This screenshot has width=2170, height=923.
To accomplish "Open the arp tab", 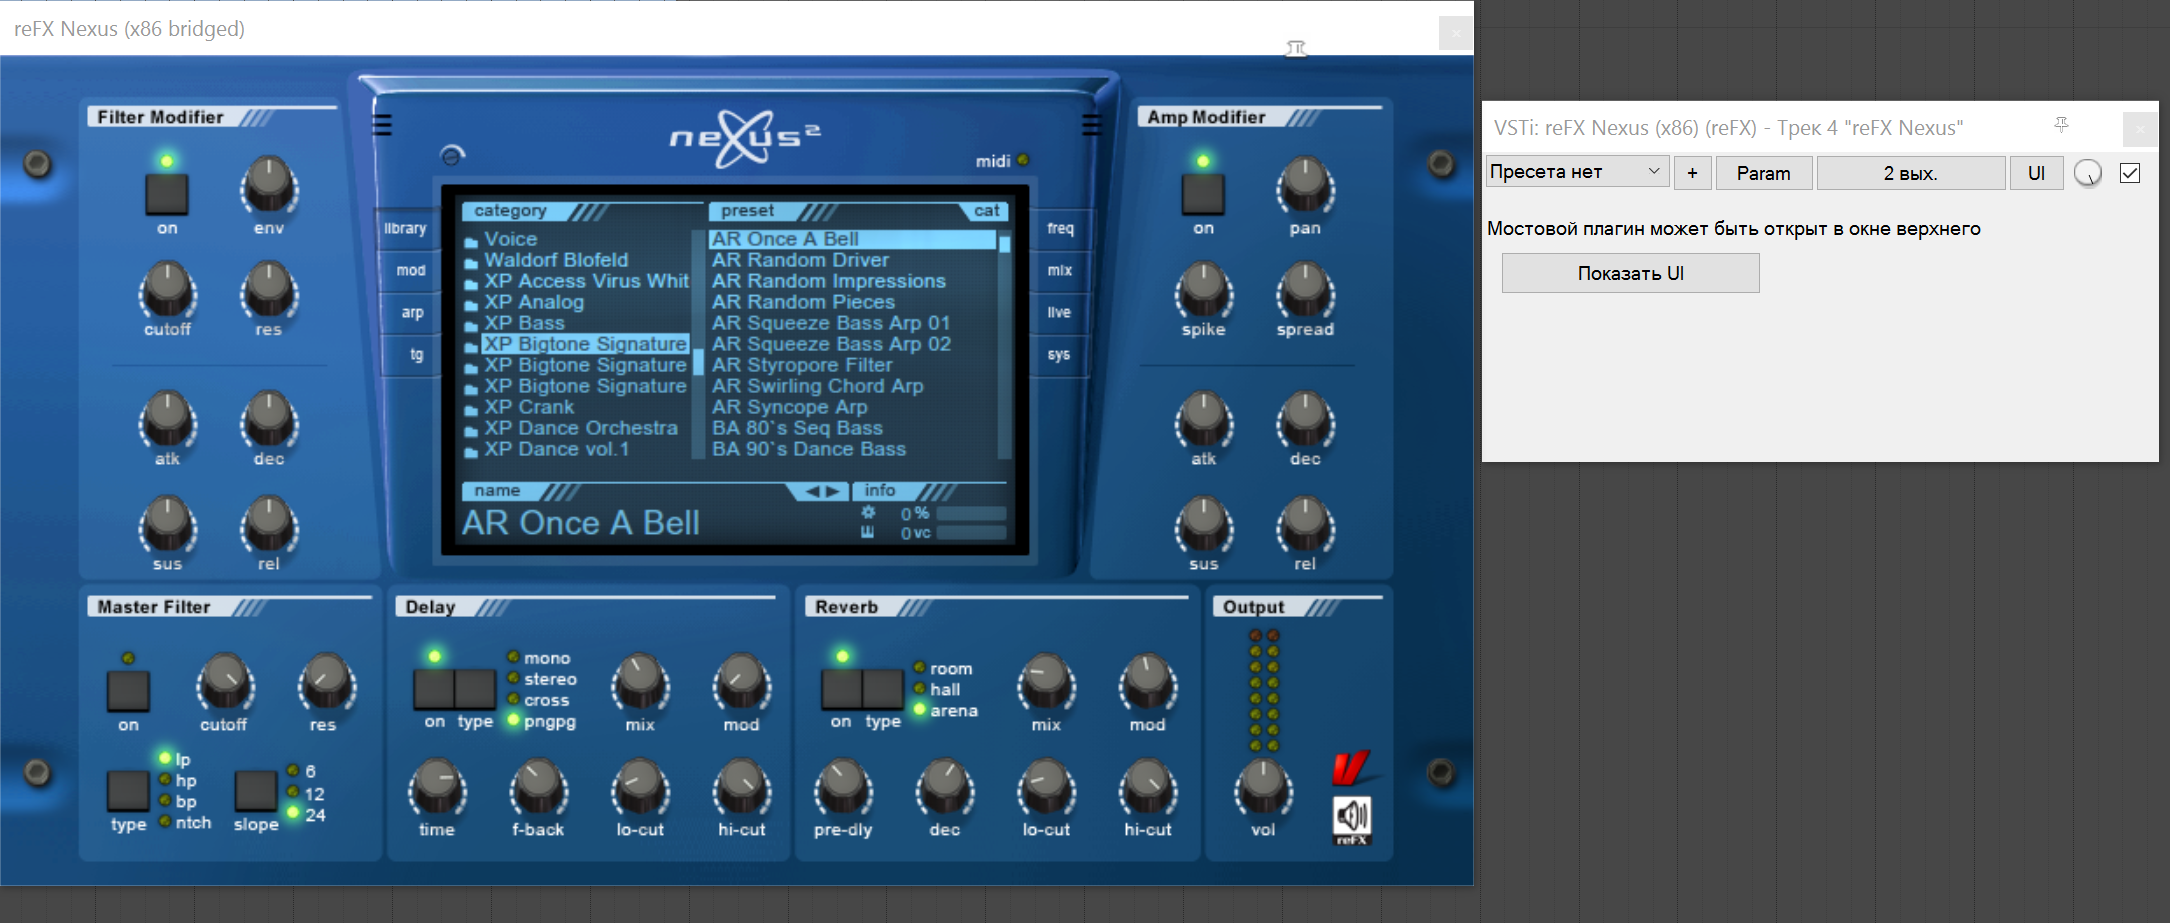I will click(412, 312).
